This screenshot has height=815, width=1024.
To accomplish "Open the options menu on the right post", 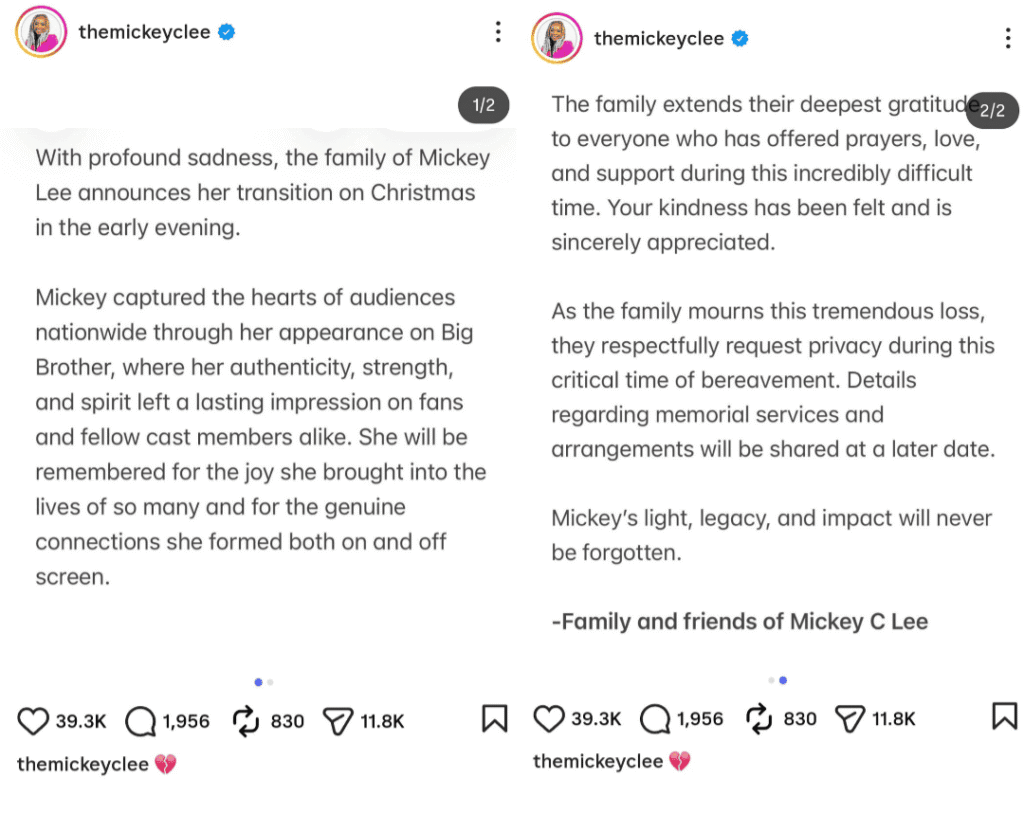I will pyautogui.click(x=1008, y=36).
